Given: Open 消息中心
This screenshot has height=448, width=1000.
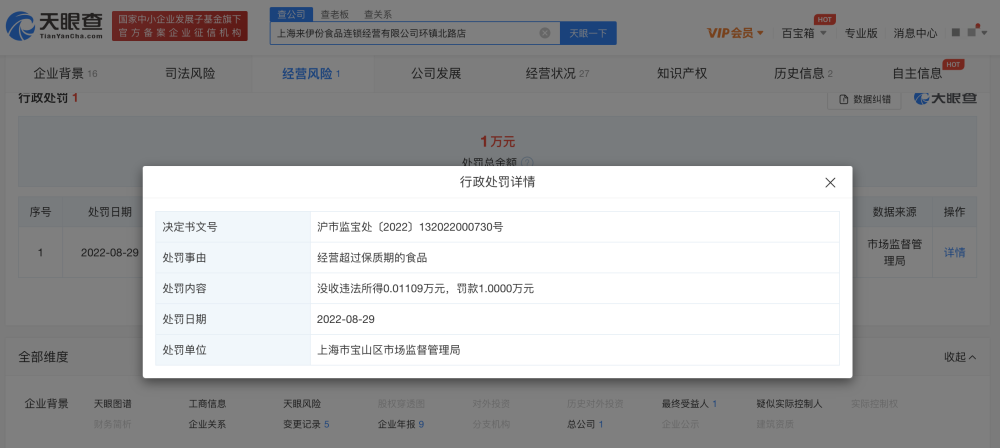Looking at the screenshot, I should (915, 33).
